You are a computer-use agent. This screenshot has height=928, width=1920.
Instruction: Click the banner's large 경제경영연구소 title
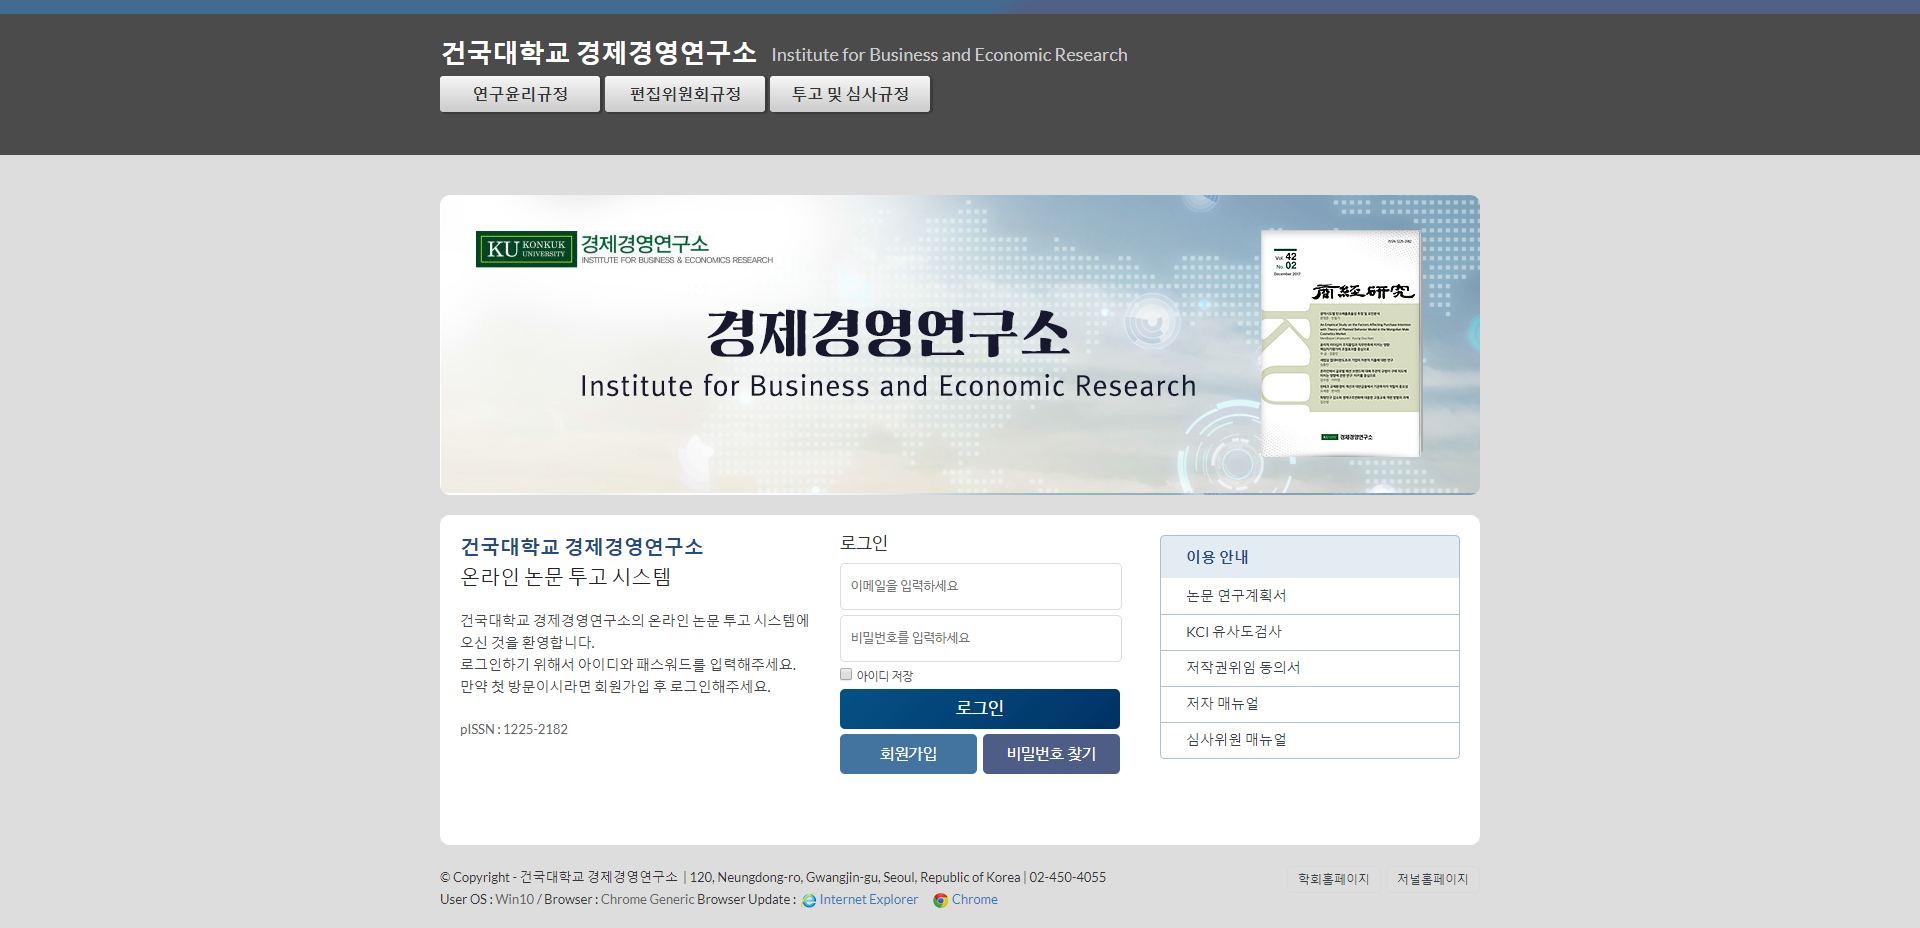pyautogui.click(x=888, y=333)
